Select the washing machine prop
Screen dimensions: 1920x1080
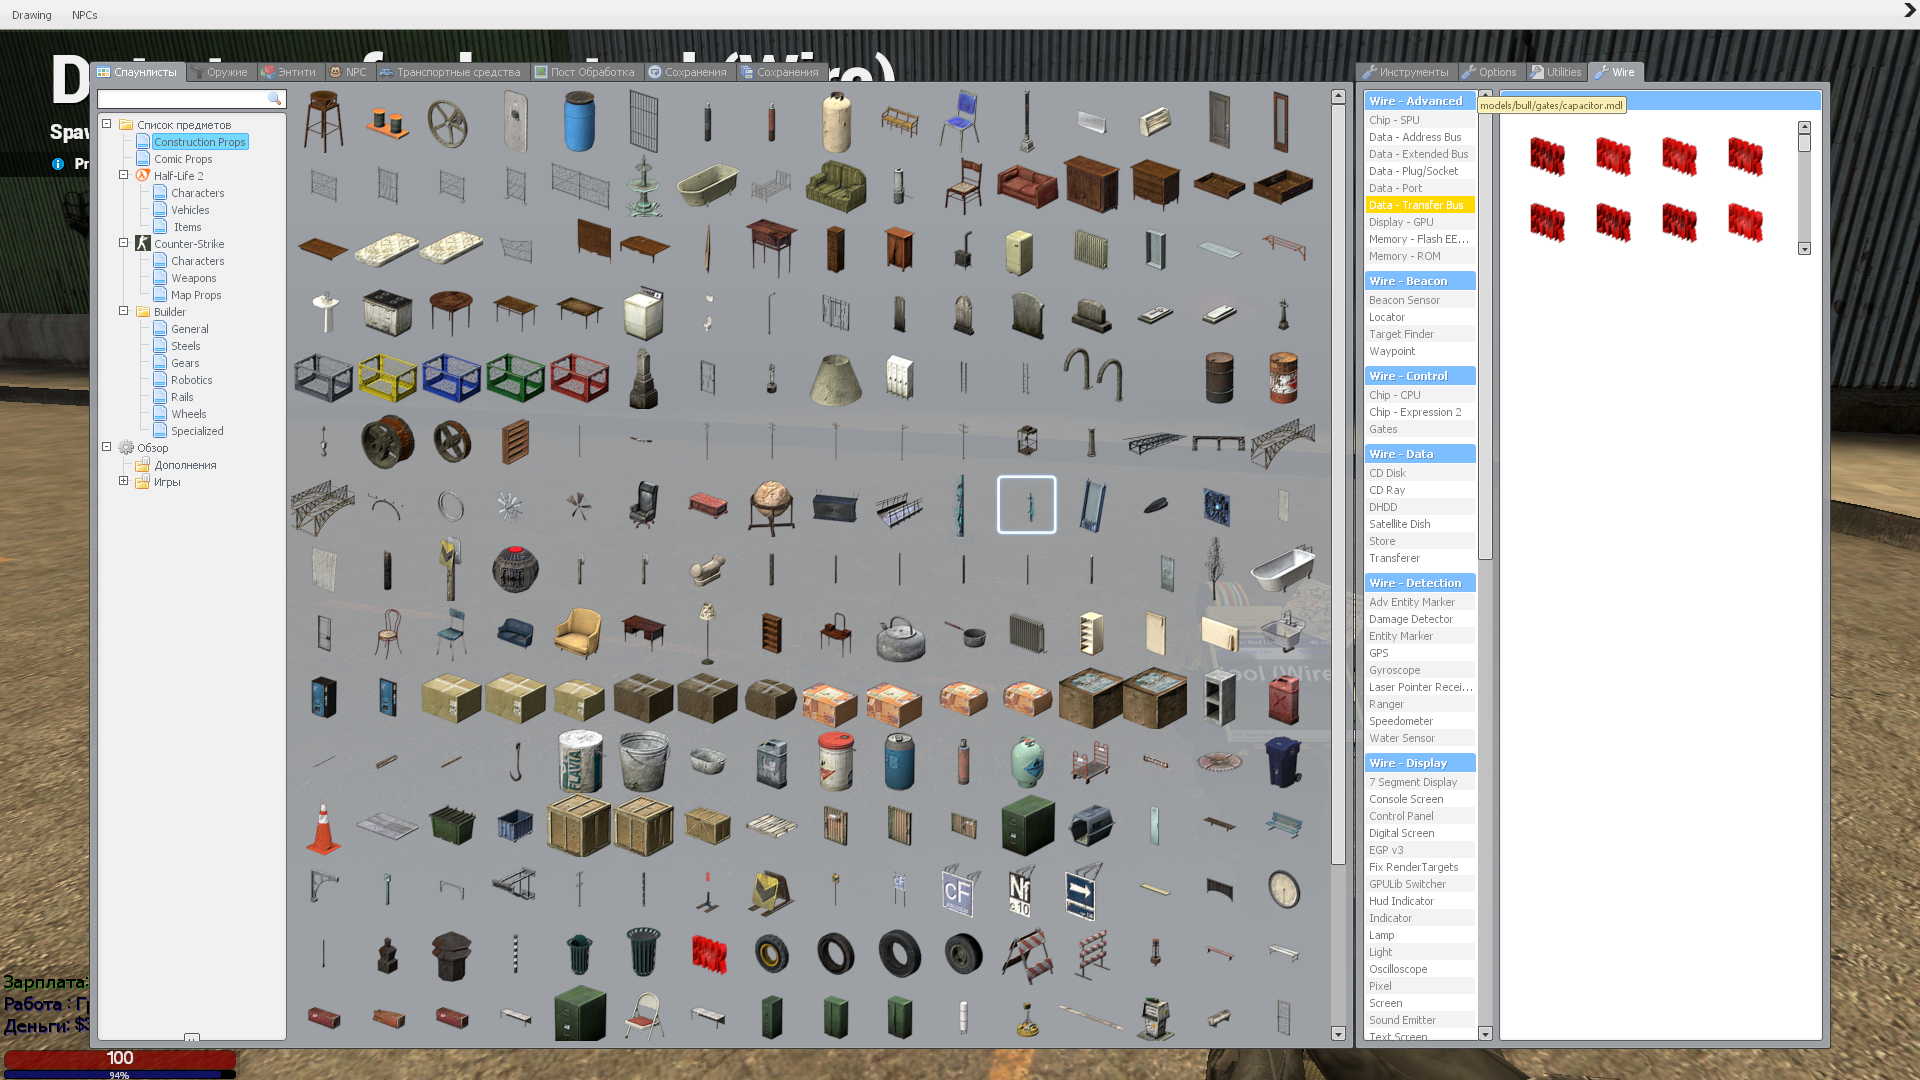point(643,314)
